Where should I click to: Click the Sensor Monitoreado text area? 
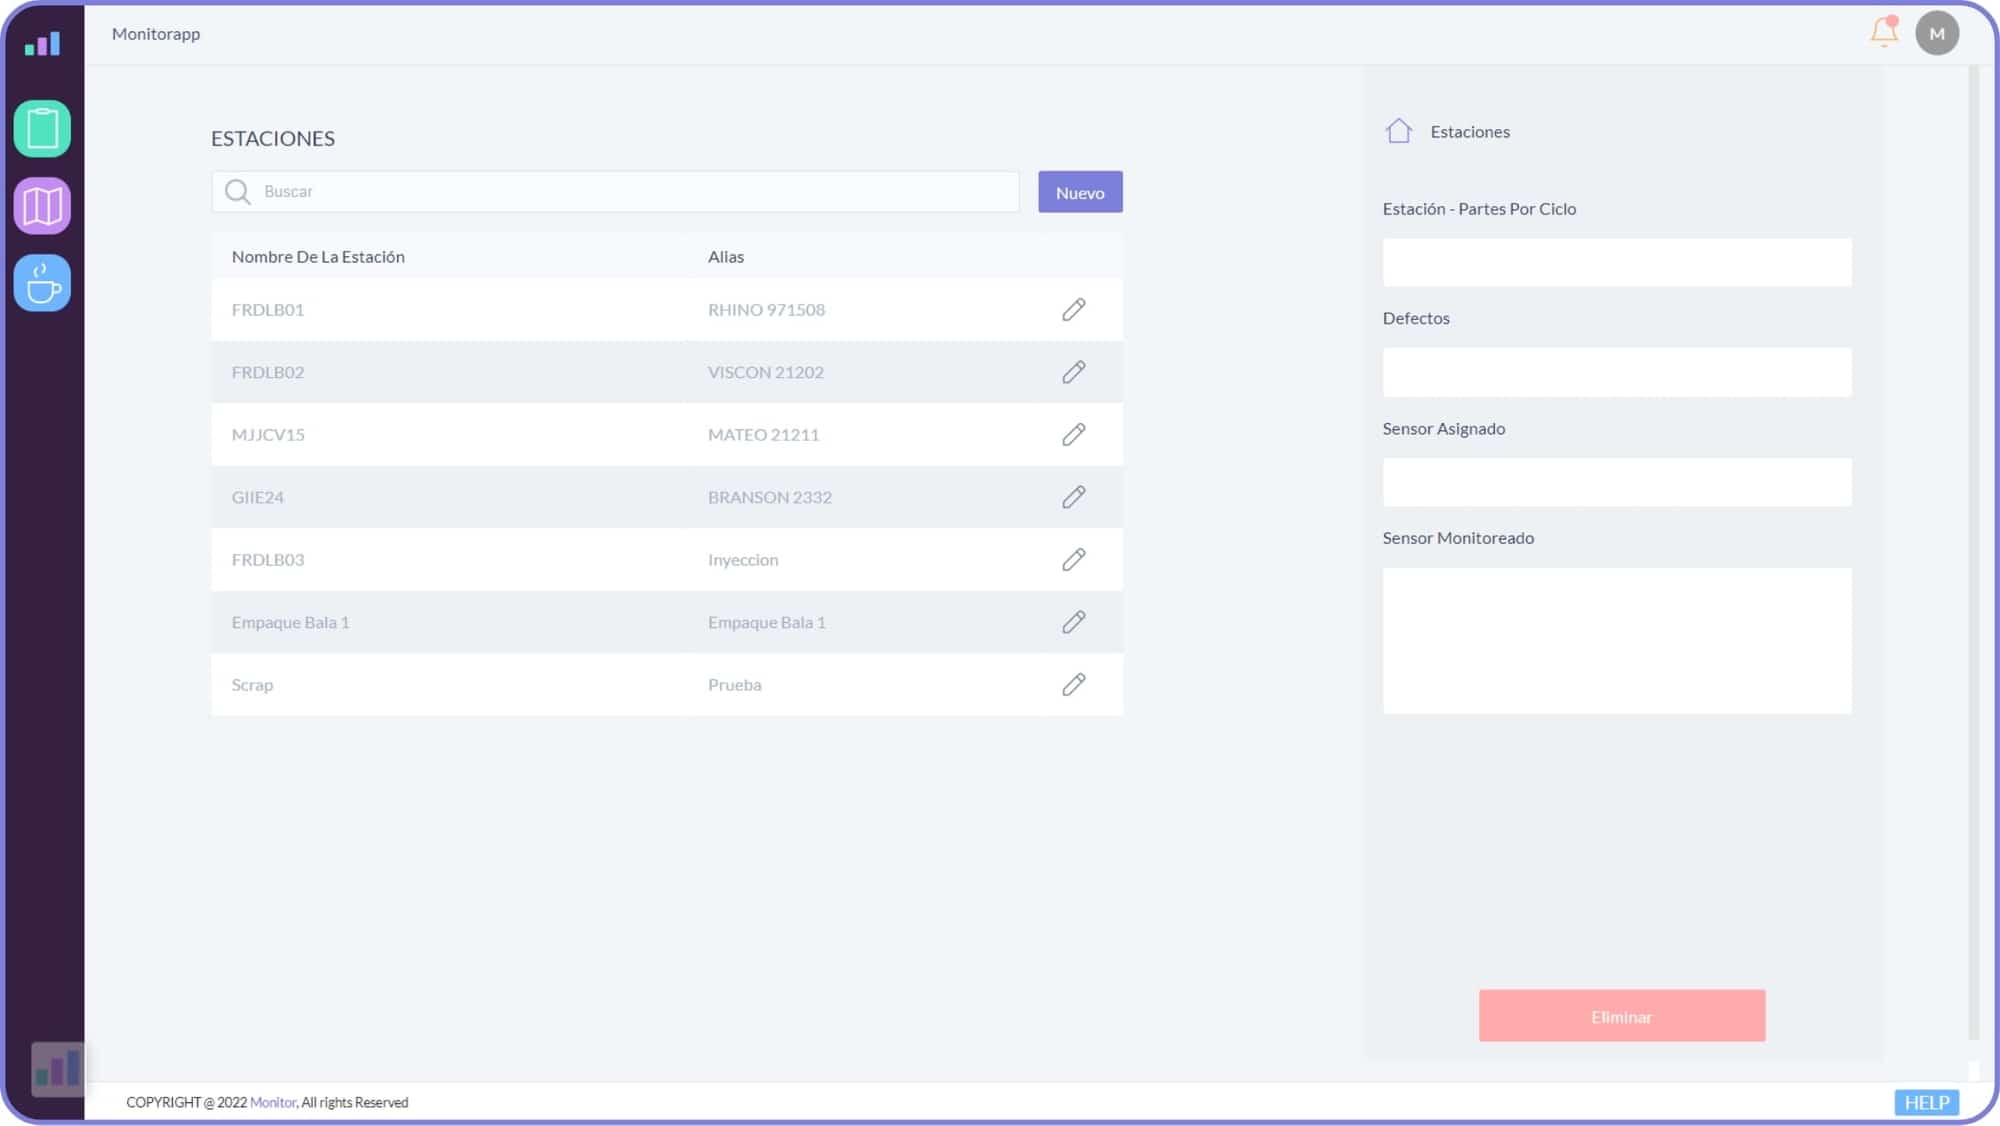click(x=1616, y=640)
